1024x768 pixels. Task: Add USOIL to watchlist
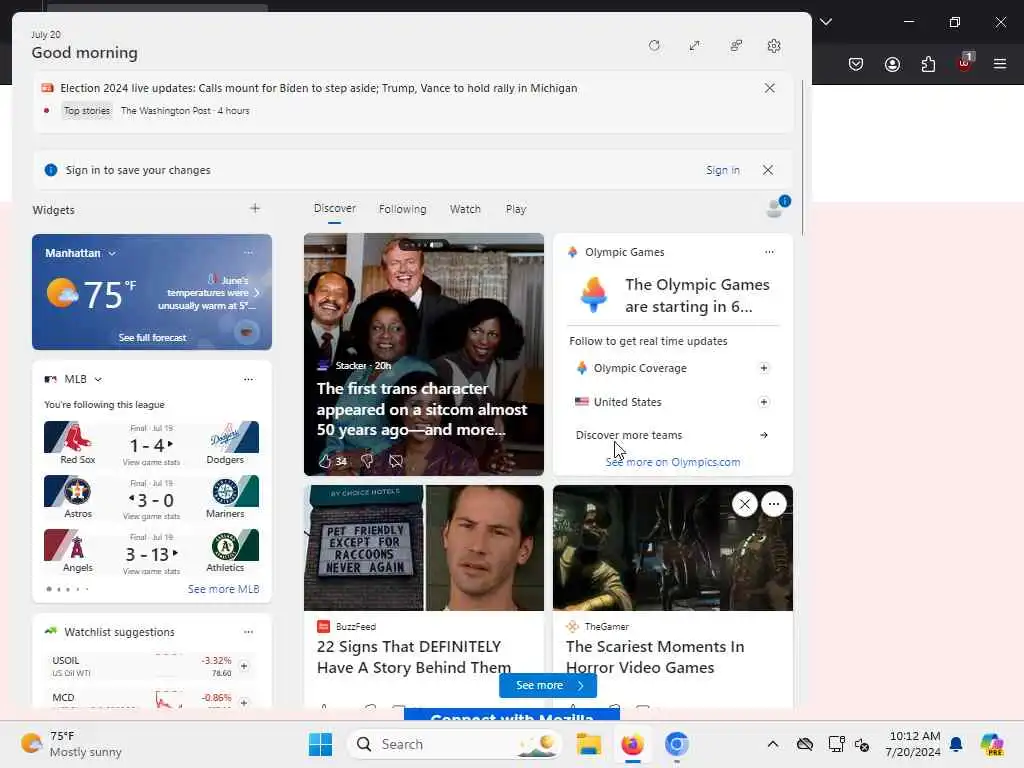tap(244, 666)
